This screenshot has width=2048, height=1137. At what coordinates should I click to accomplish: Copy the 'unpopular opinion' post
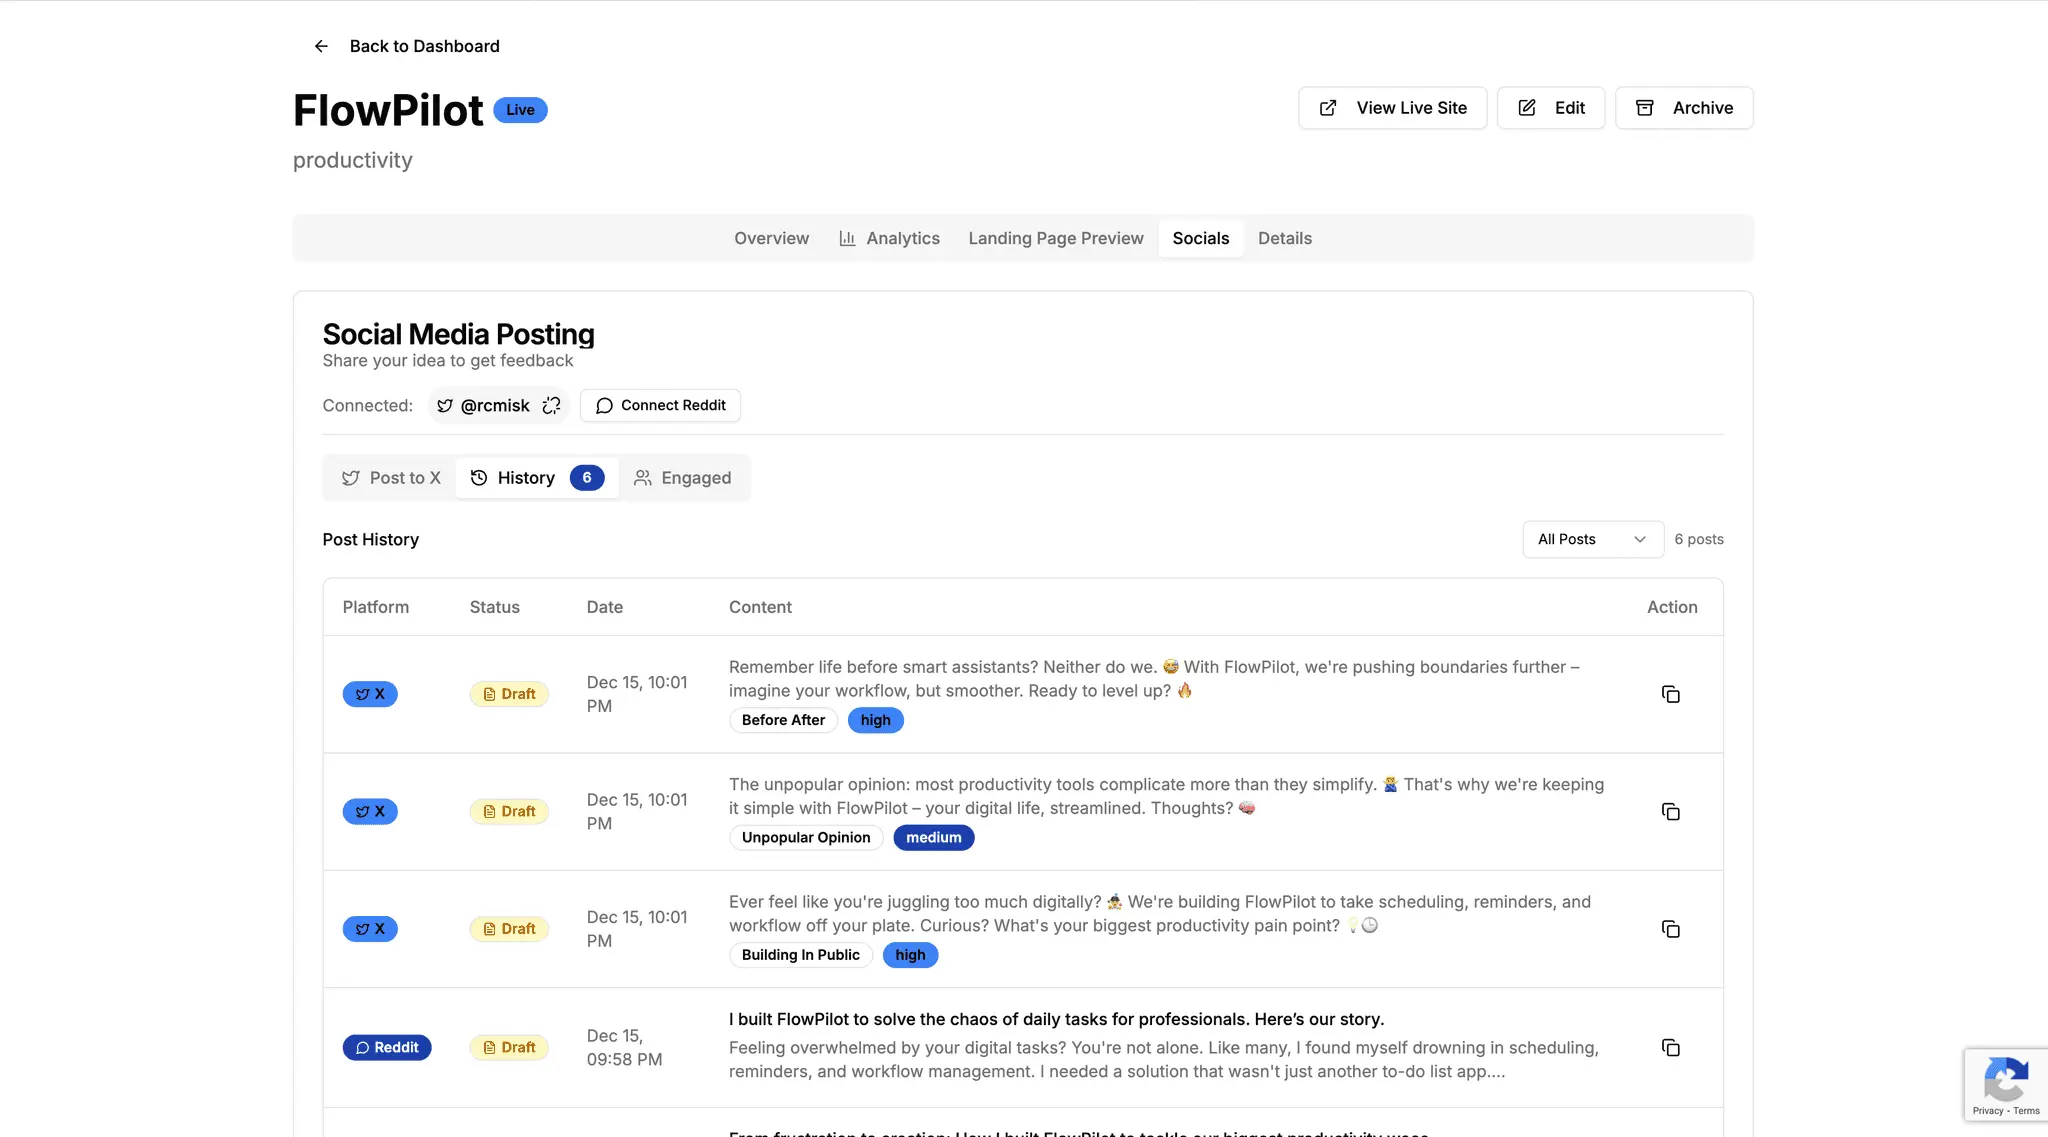click(x=1670, y=811)
